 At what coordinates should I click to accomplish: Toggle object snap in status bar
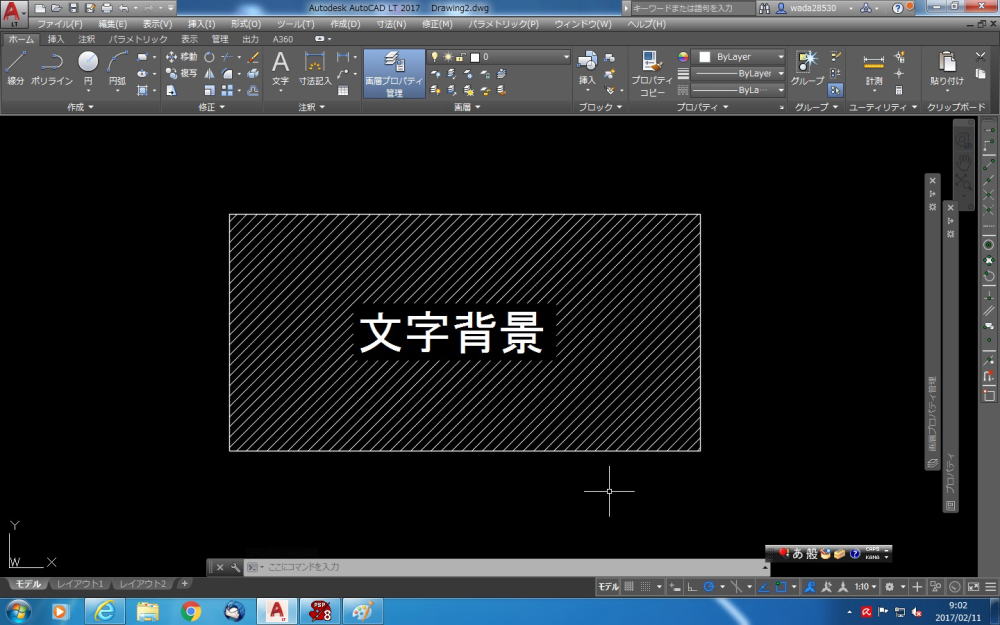(781, 587)
